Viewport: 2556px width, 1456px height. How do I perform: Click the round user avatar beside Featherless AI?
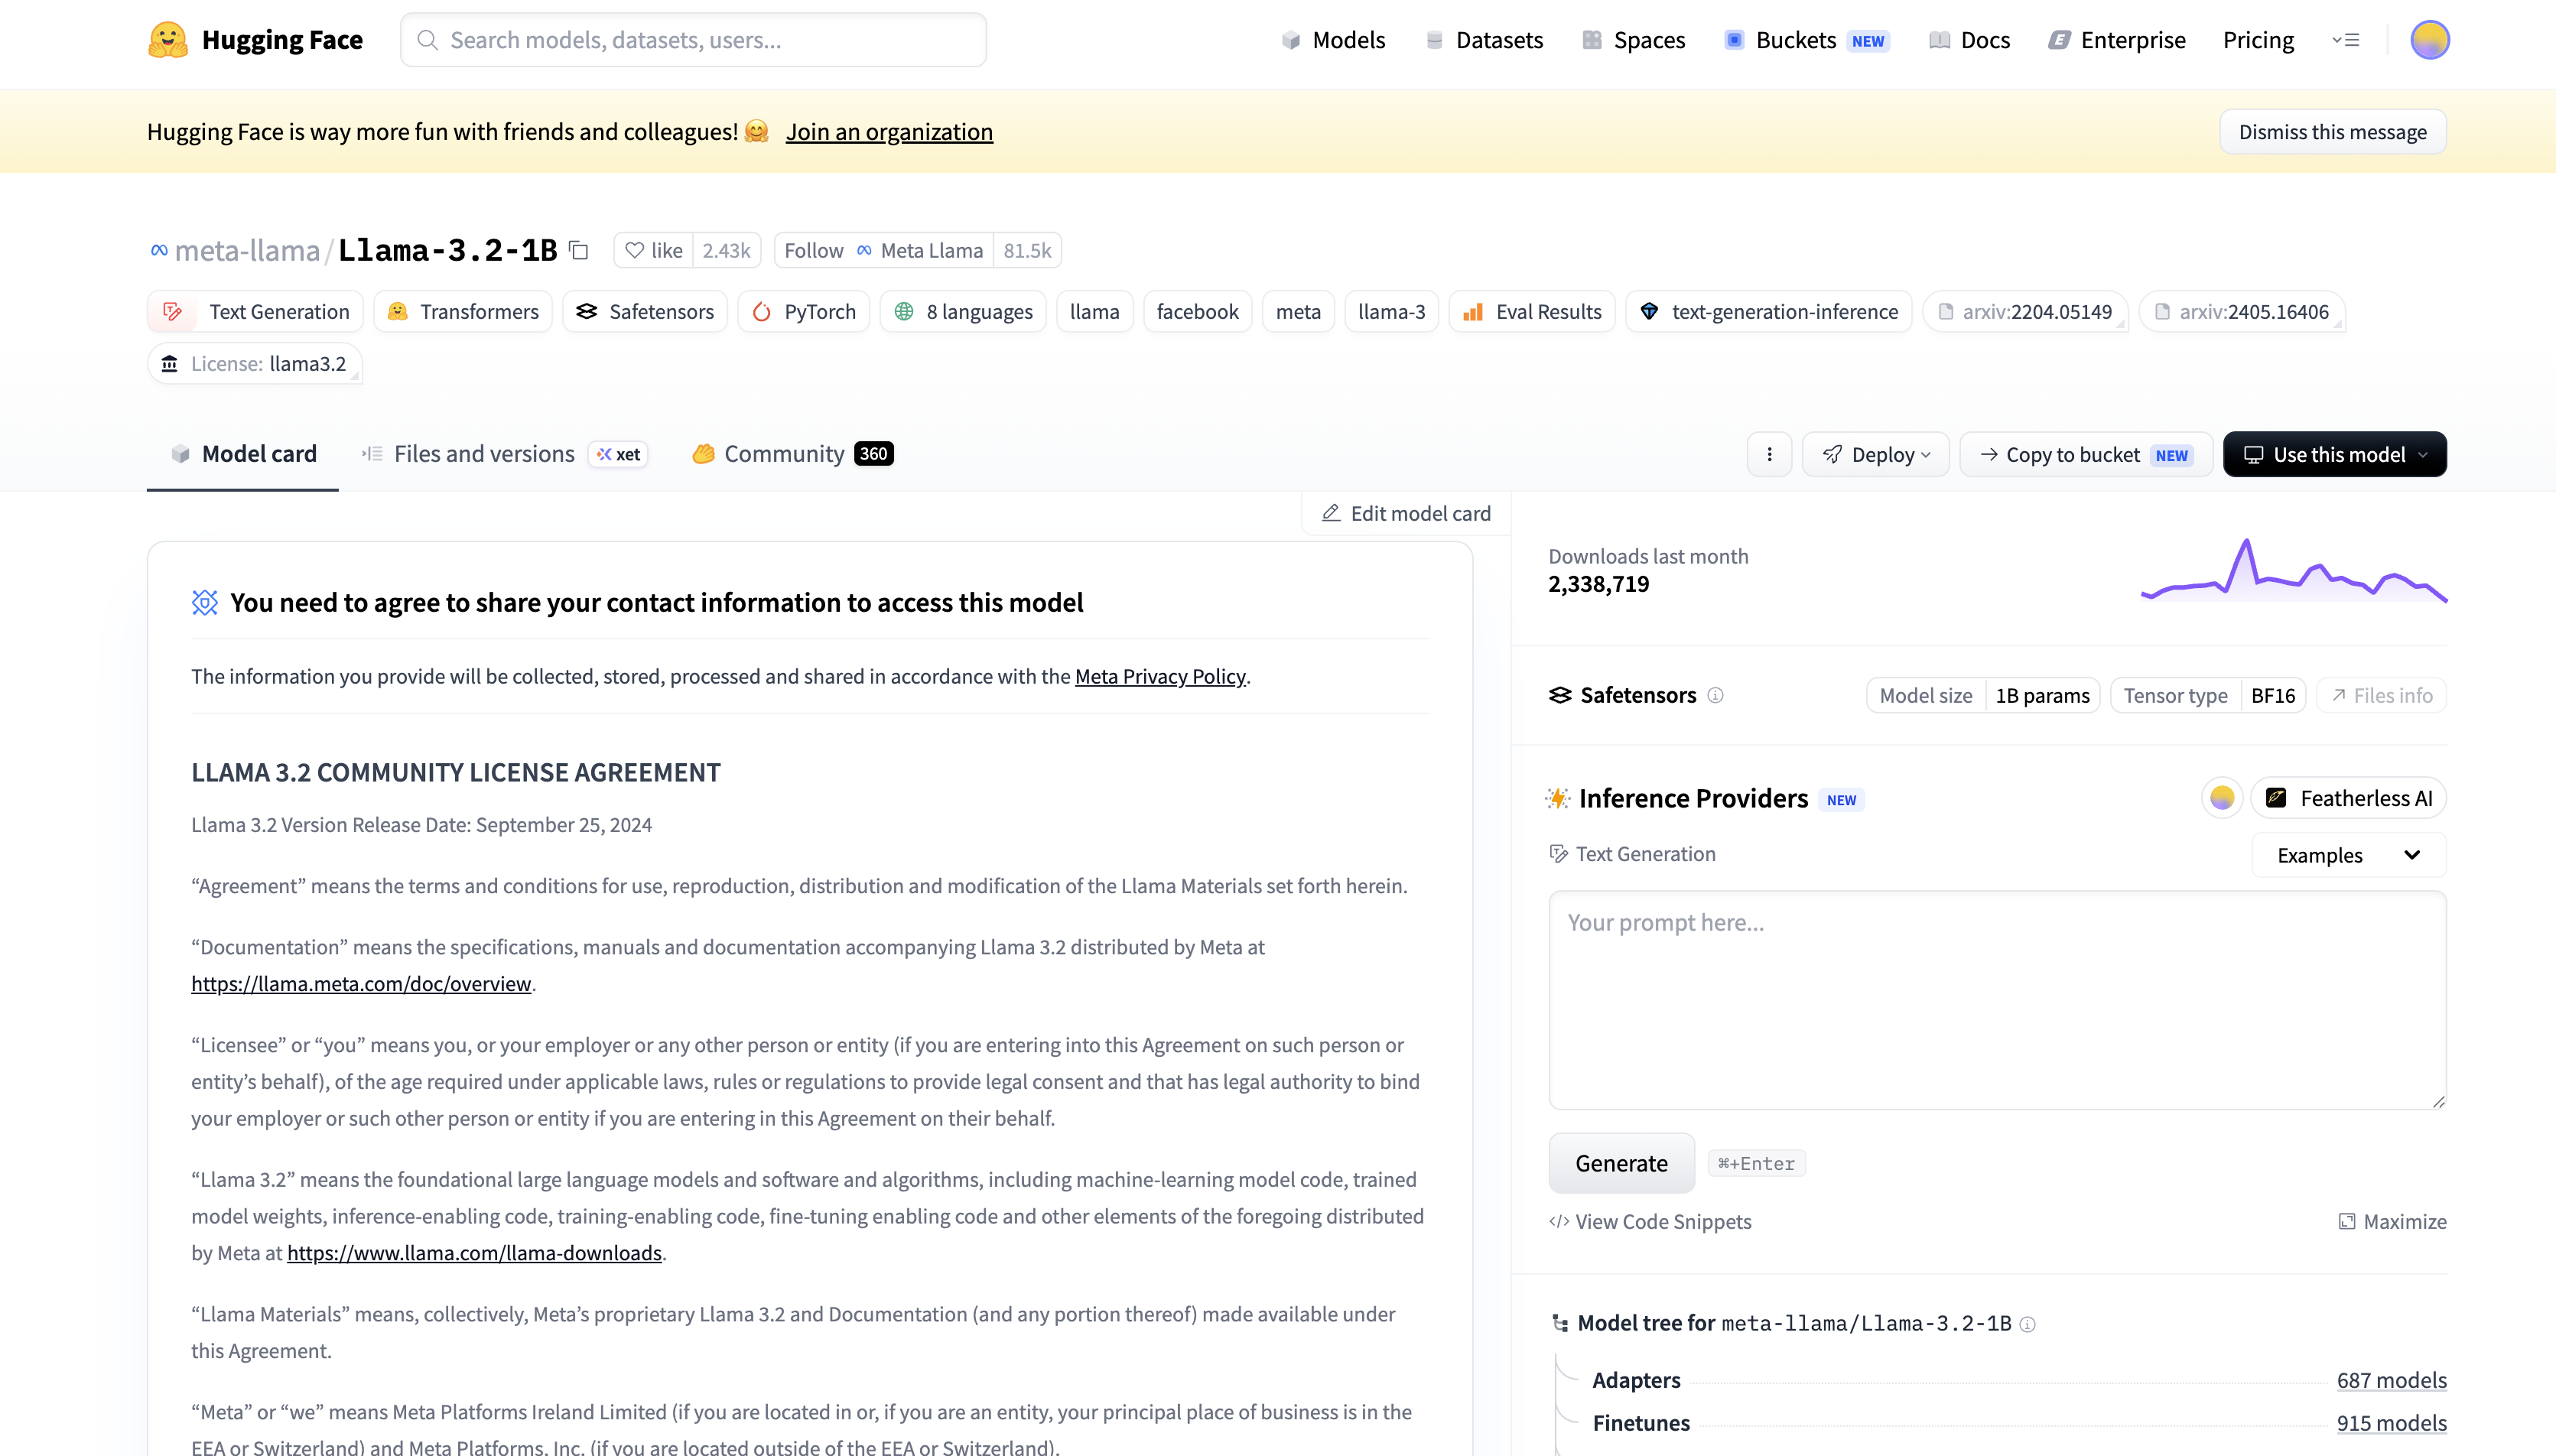(2222, 798)
